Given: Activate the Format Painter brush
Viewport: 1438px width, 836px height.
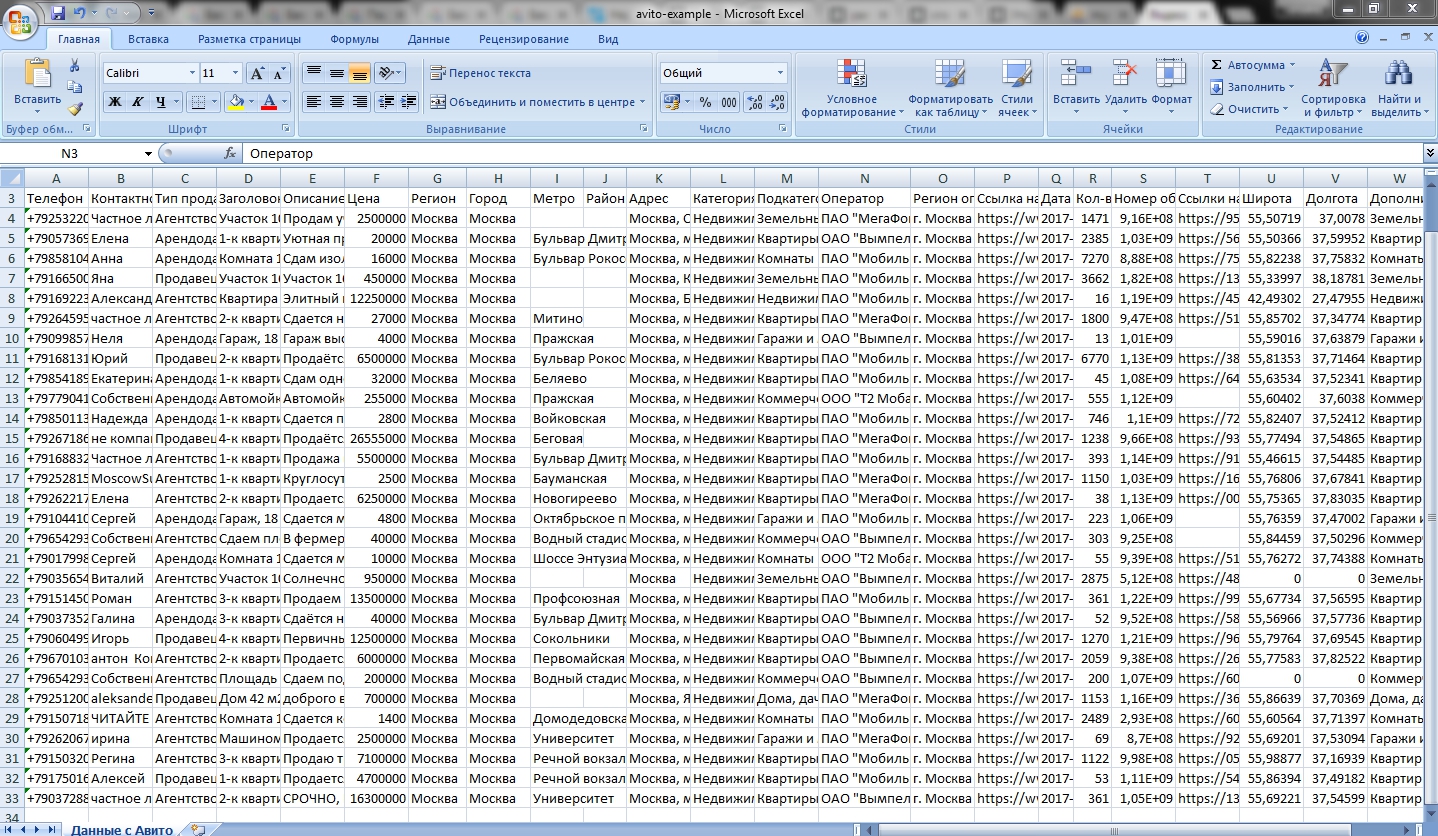Looking at the screenshot, I should tap(75, 109).
